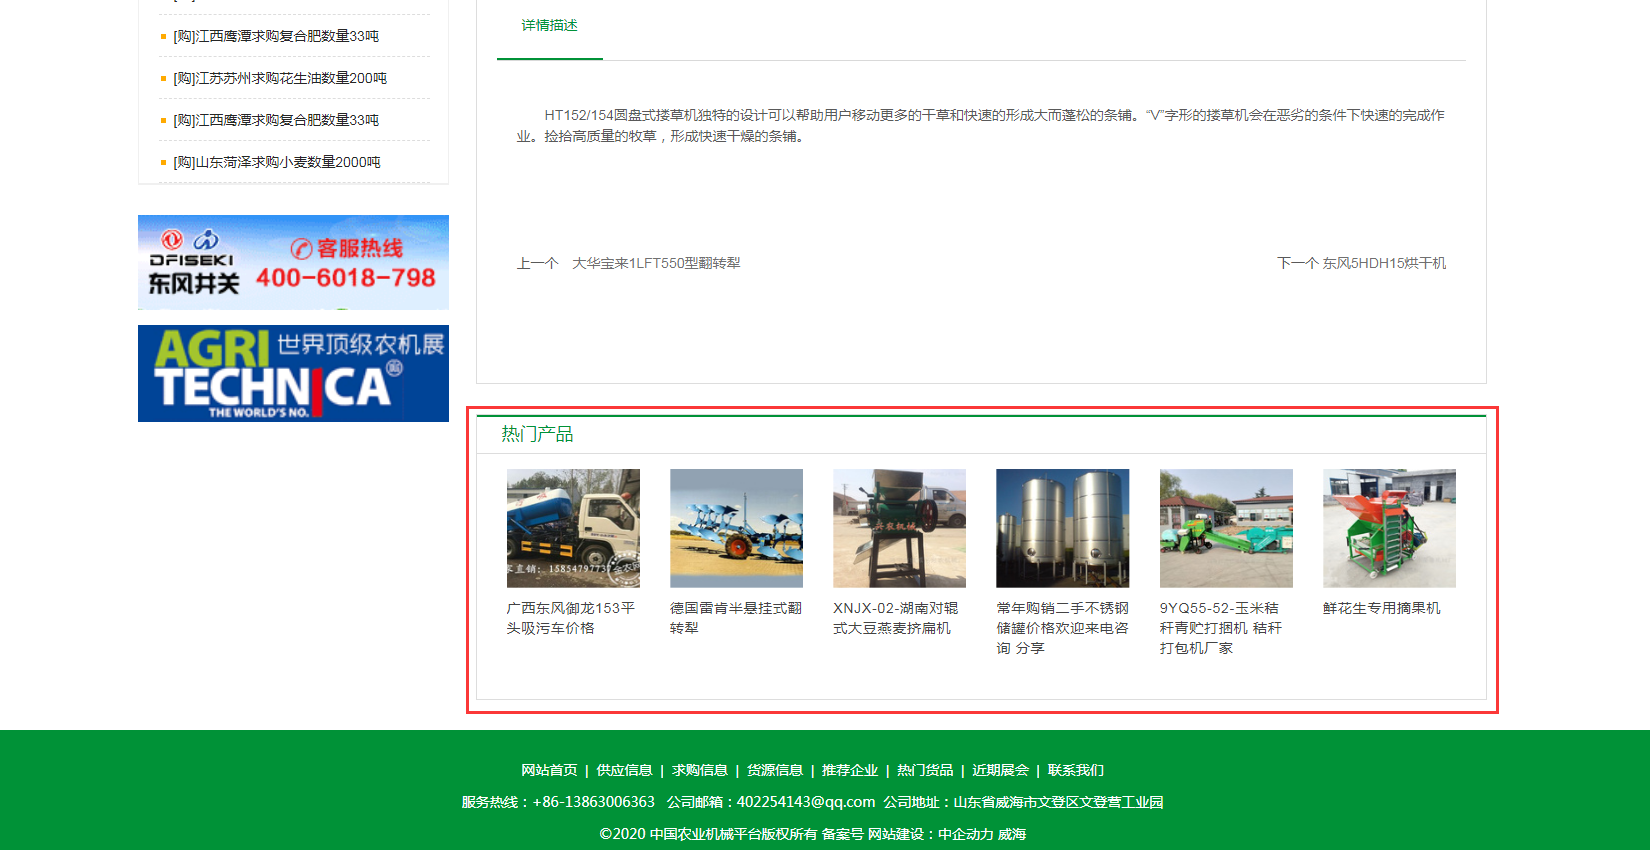Click the 热门产品 section heading

[x=537, y=434]
